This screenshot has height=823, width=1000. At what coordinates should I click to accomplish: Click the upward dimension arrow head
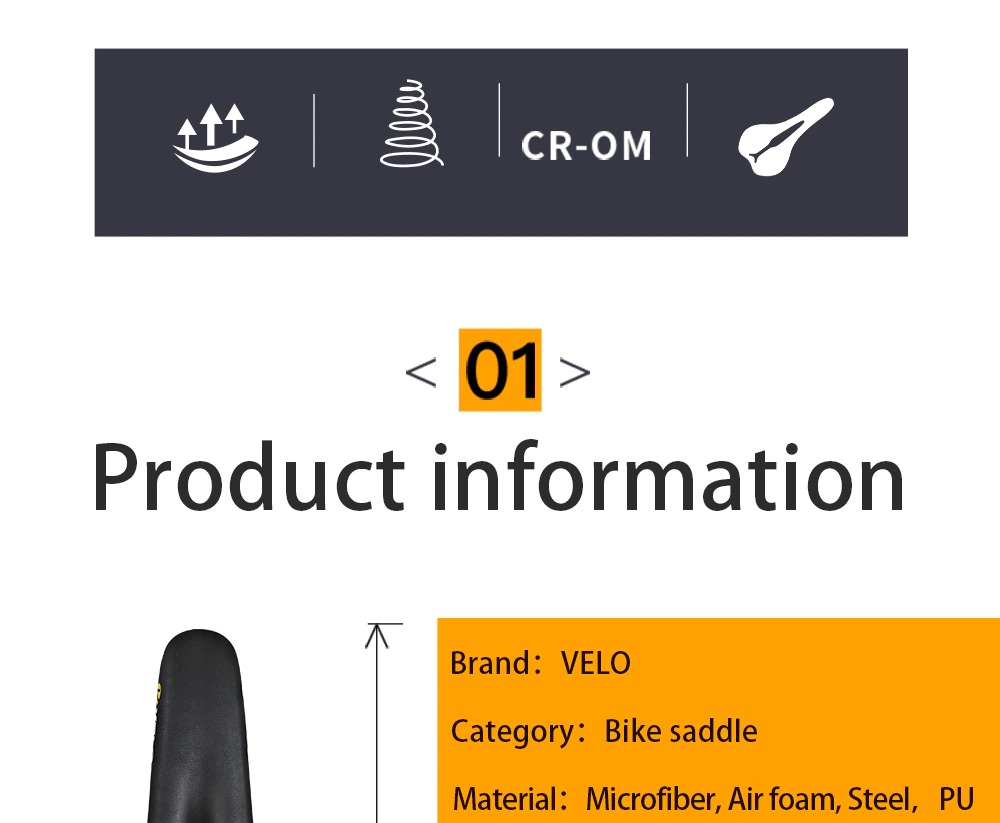click(377, 635)
